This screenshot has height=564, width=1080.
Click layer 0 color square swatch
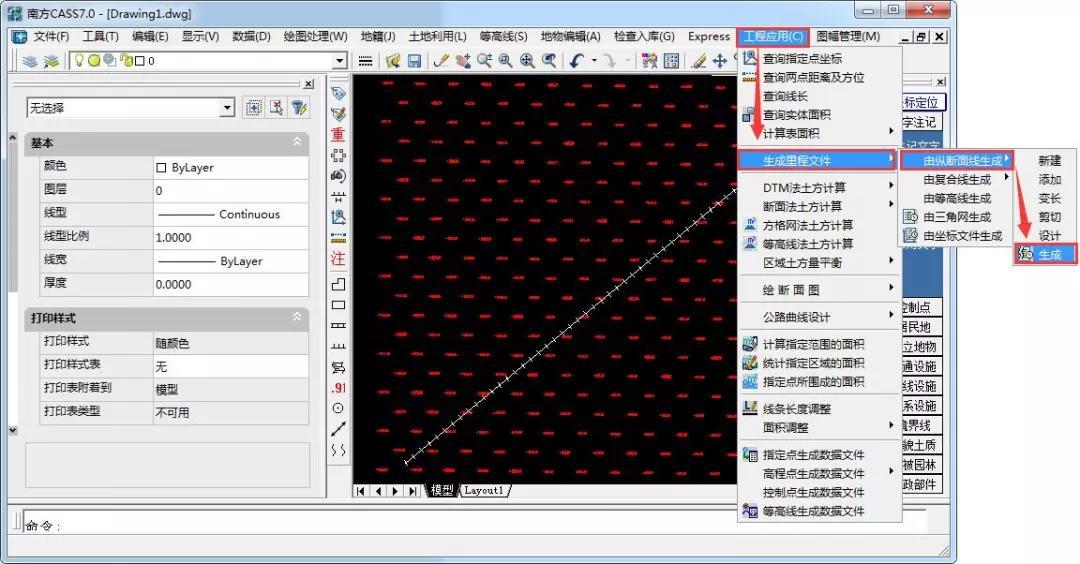140,61
